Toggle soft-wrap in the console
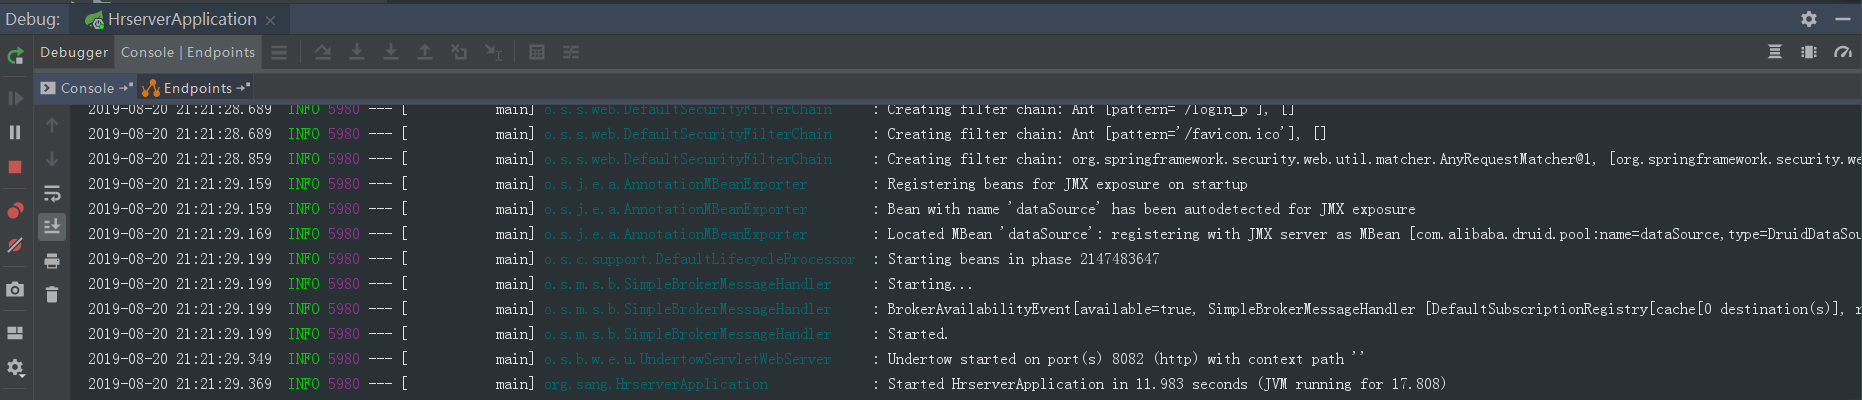1862x400 pixels. click(52, 193)
